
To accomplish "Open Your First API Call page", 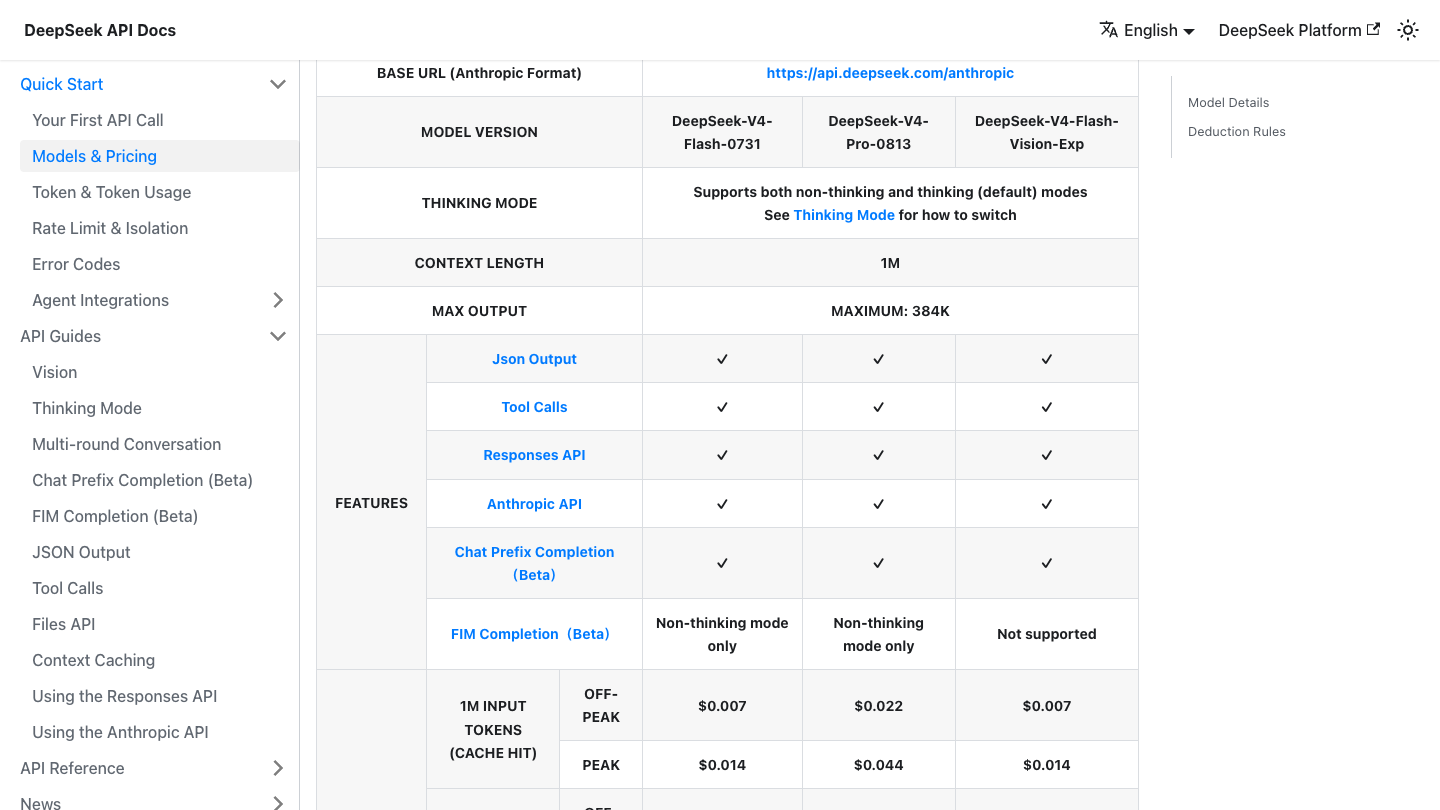I will point(98,120).
